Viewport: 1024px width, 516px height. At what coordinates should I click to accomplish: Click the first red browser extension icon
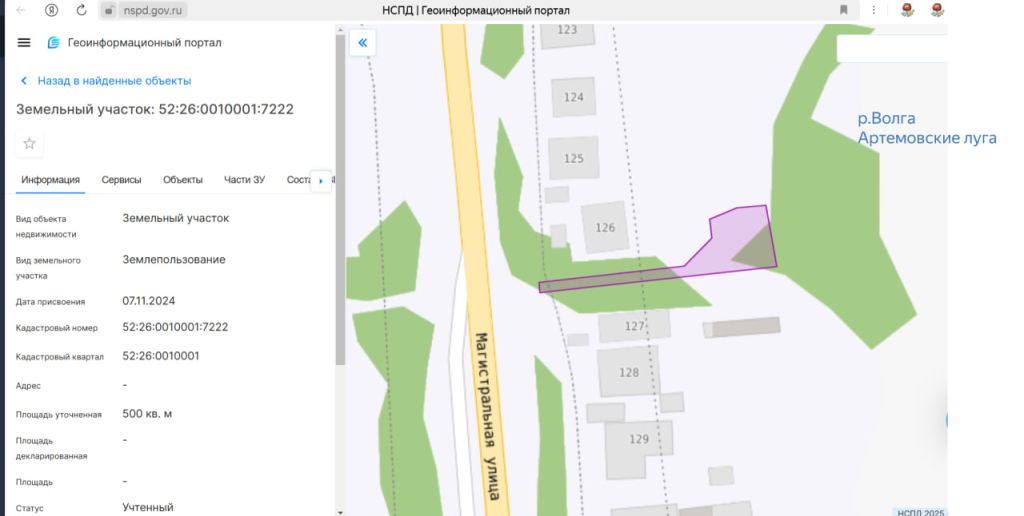tap(907, 10)
